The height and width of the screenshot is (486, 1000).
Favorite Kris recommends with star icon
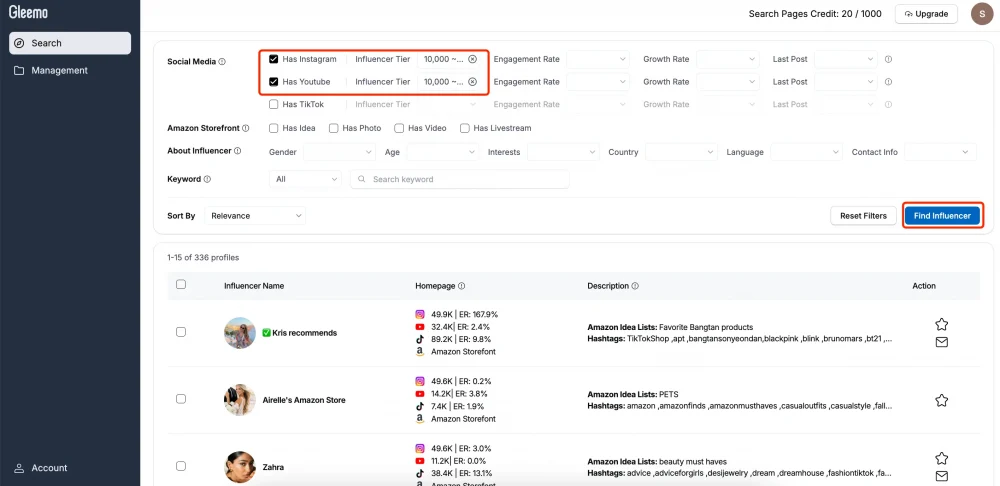click(941, 325)
